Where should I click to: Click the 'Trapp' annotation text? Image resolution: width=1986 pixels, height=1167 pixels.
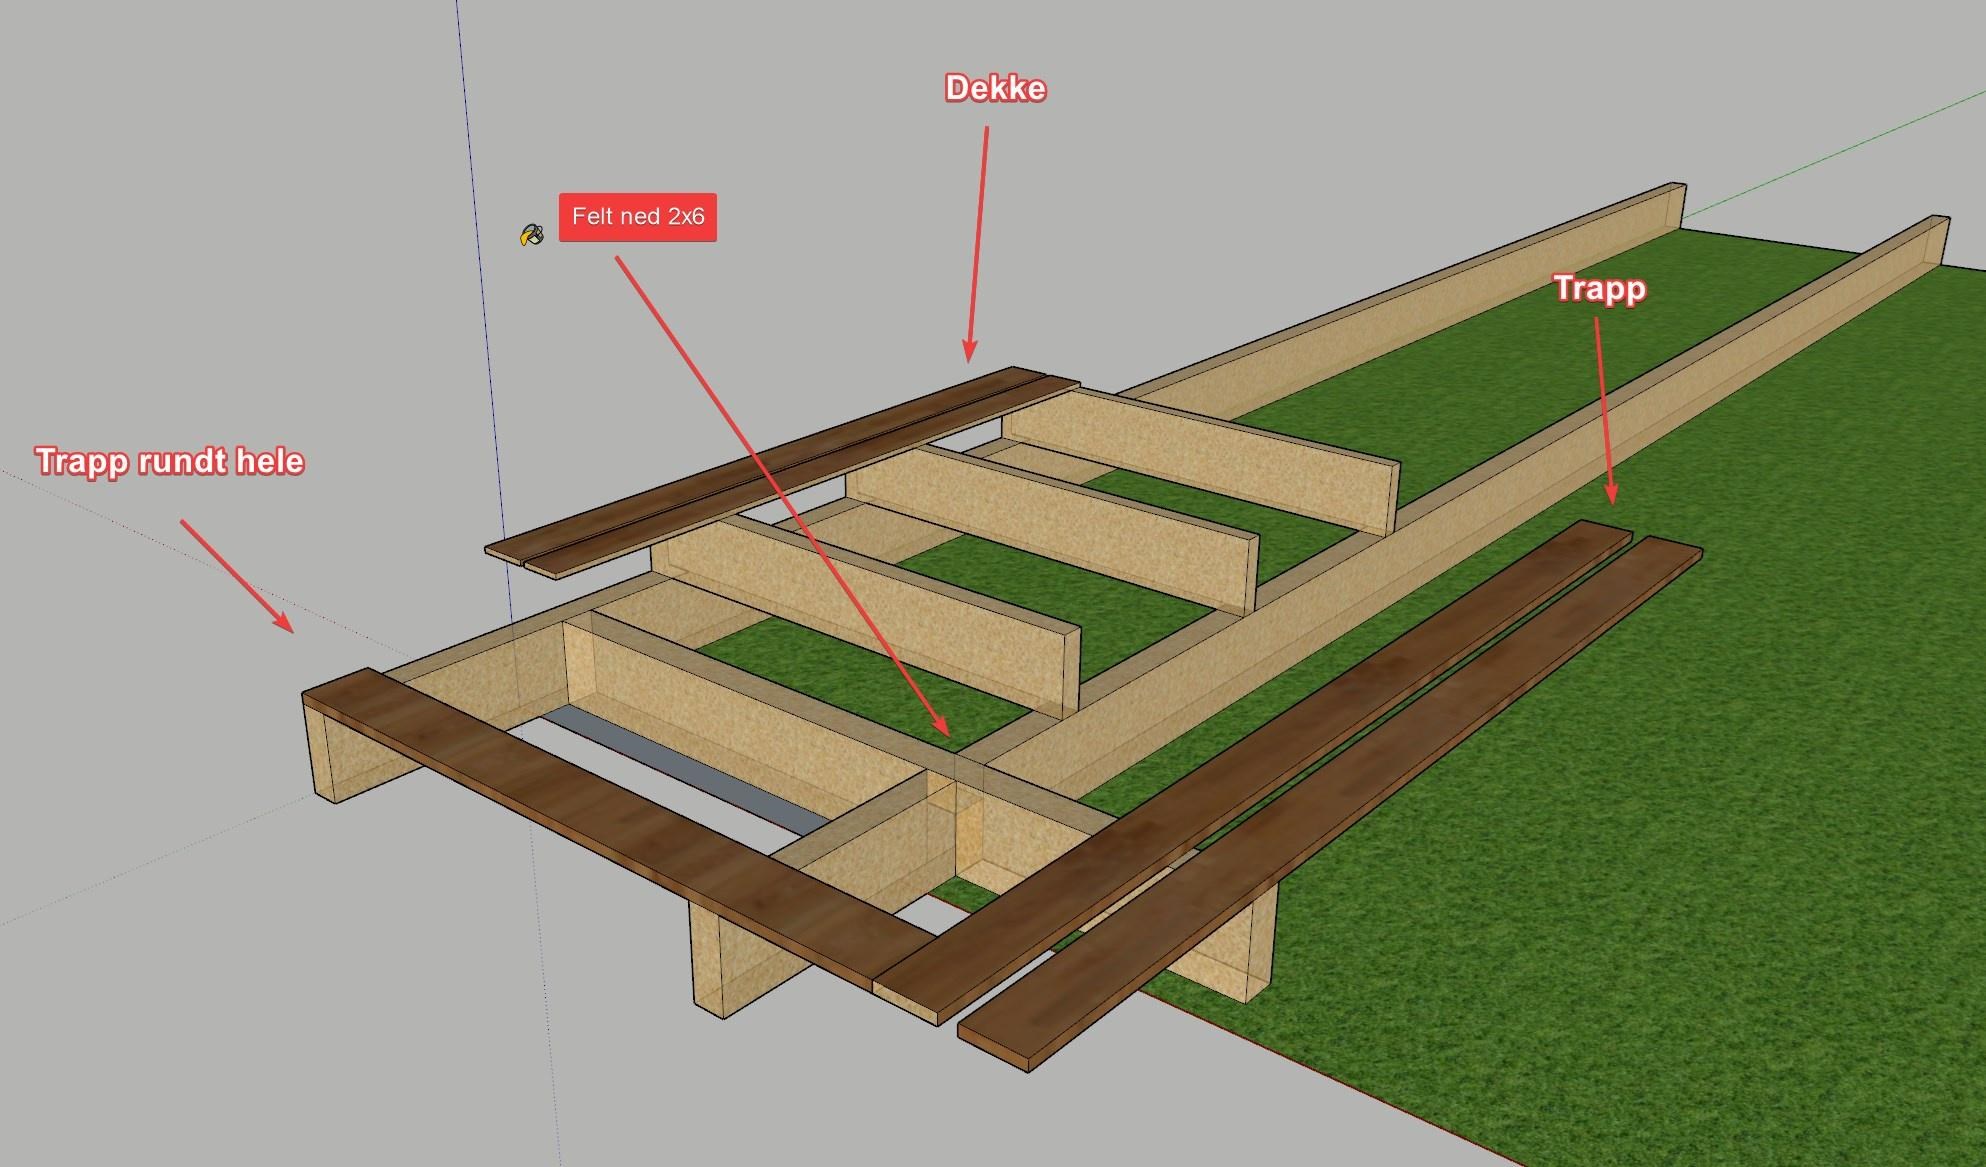tap(1599, 289)
